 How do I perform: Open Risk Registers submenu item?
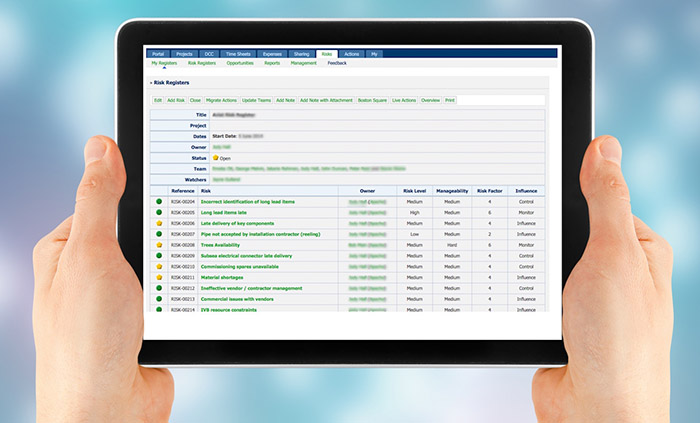point(202,63)
